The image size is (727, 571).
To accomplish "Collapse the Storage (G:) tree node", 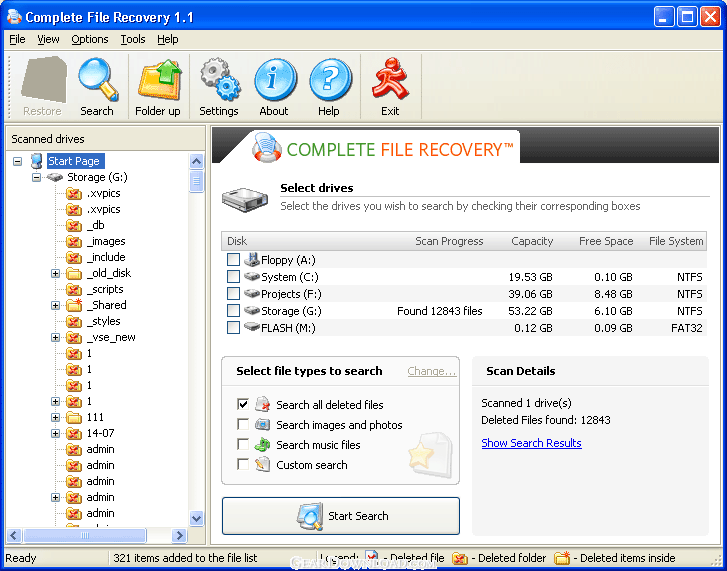I will (x=36, y=178).
